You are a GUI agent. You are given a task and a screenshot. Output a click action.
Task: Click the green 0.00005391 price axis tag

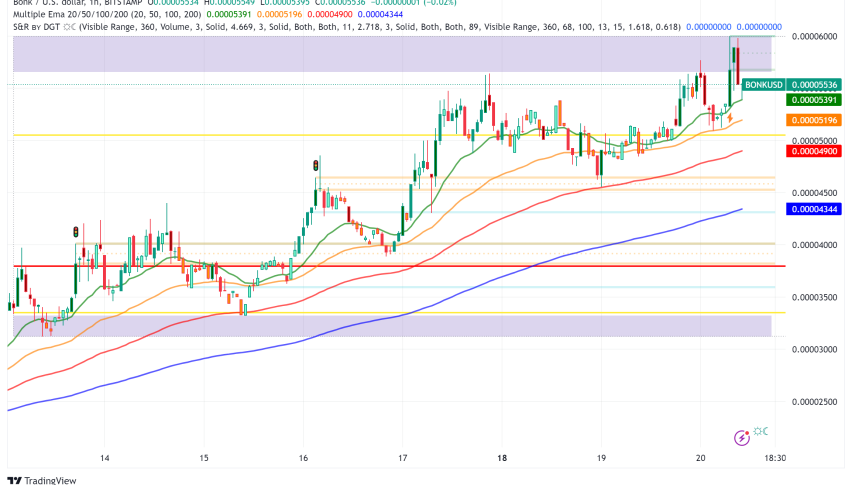(815, 100)
